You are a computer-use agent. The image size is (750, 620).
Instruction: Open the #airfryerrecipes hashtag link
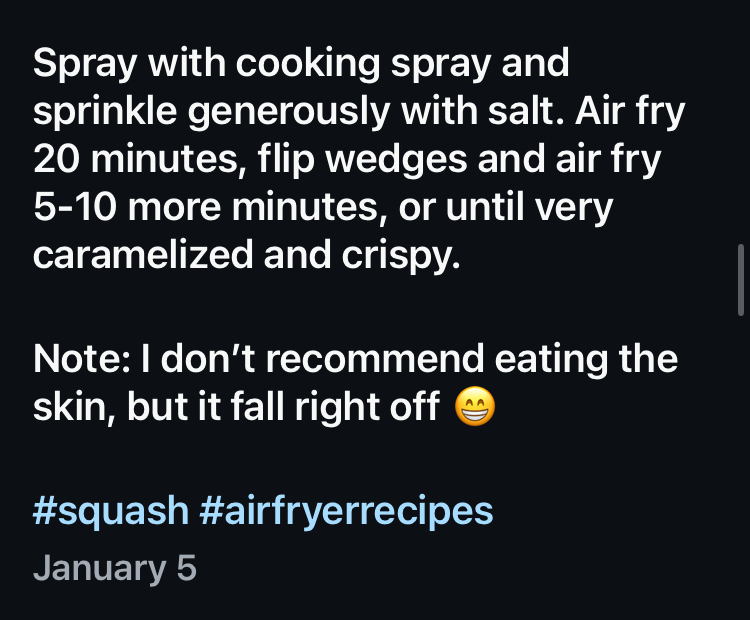coord(346,511)
